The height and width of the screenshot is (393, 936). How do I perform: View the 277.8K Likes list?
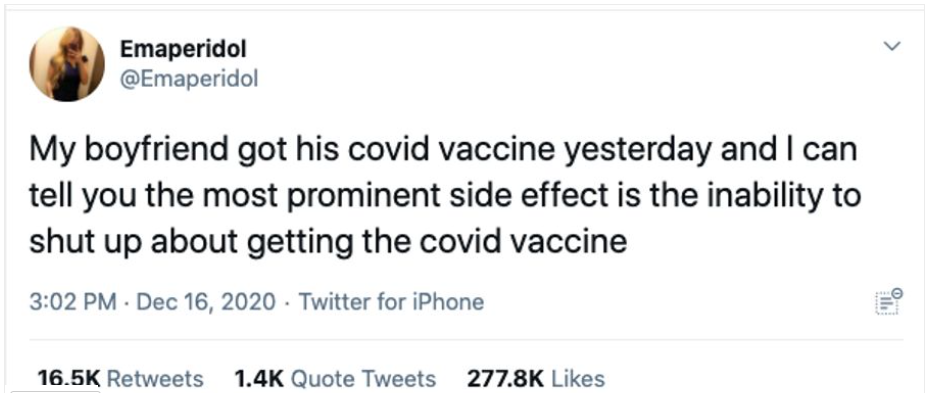click(x=535, y=378)
